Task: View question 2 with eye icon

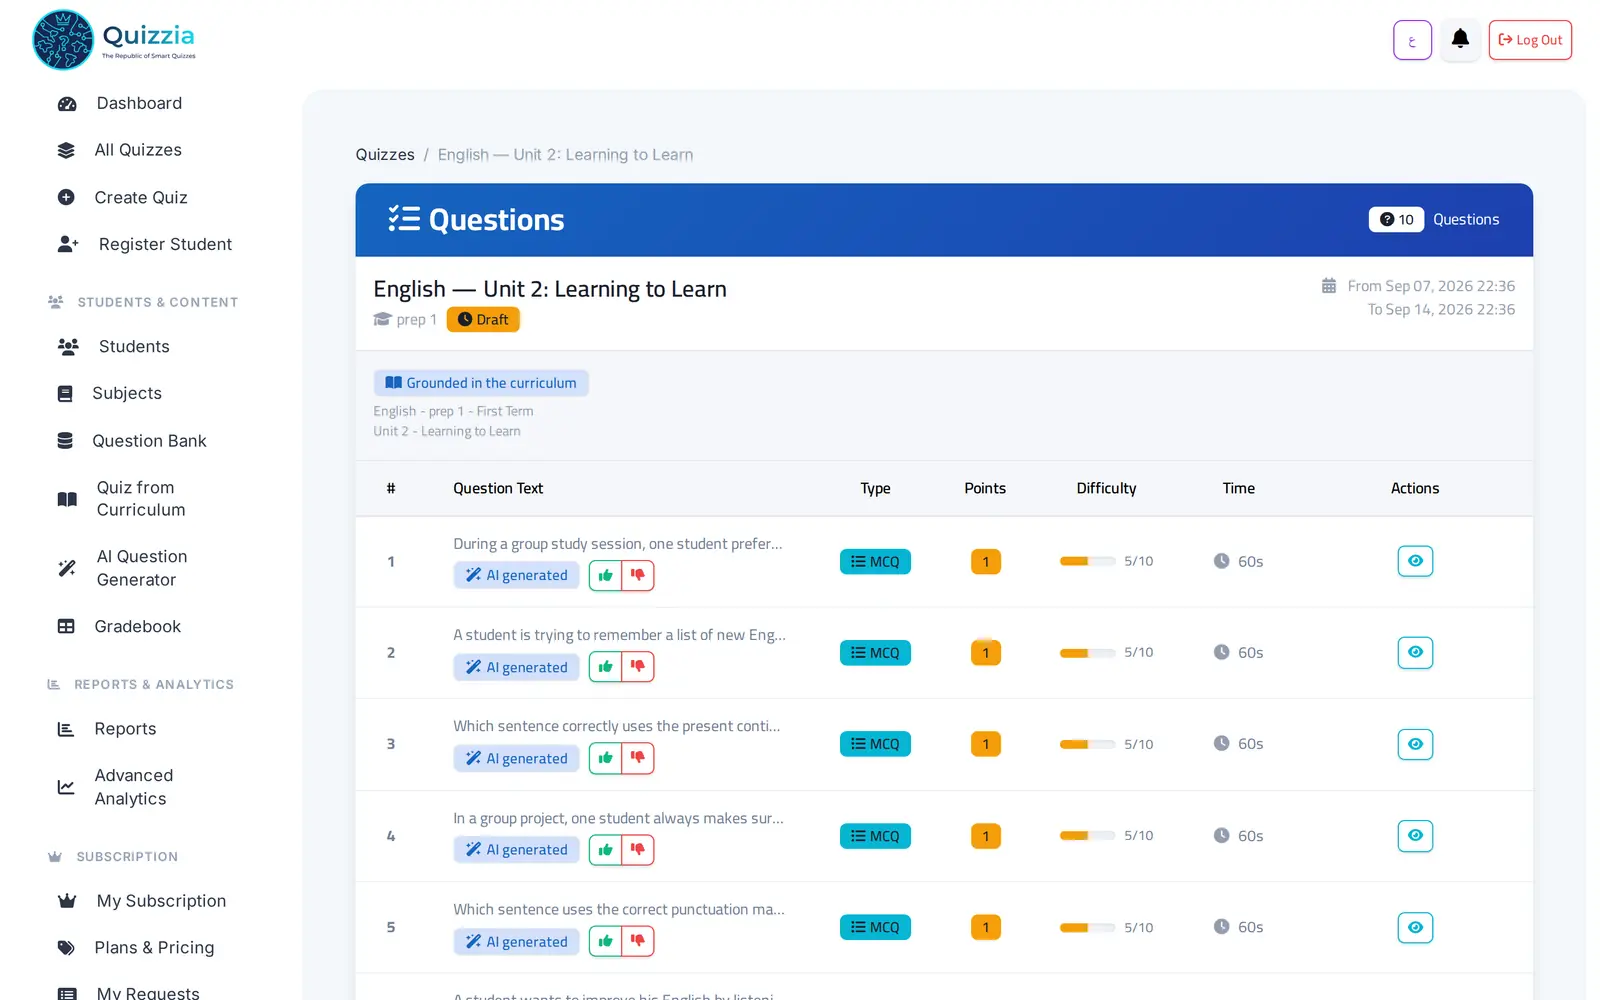Action: pyautogui.click(x=1415, y=652)
